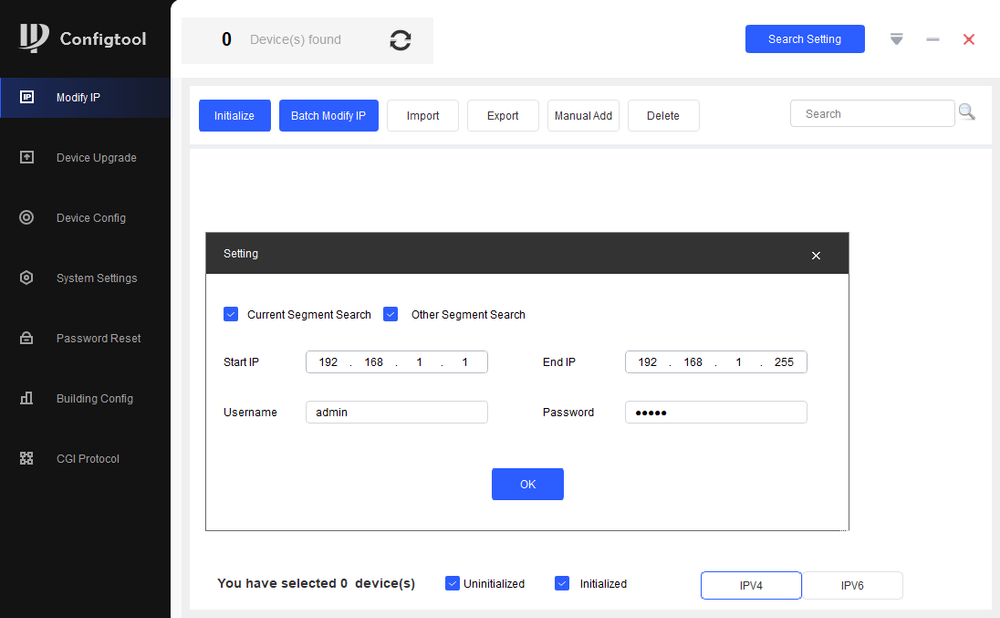Click the magnifier search icon
This screenshot has width=1000, height=618.
point(967,112)
